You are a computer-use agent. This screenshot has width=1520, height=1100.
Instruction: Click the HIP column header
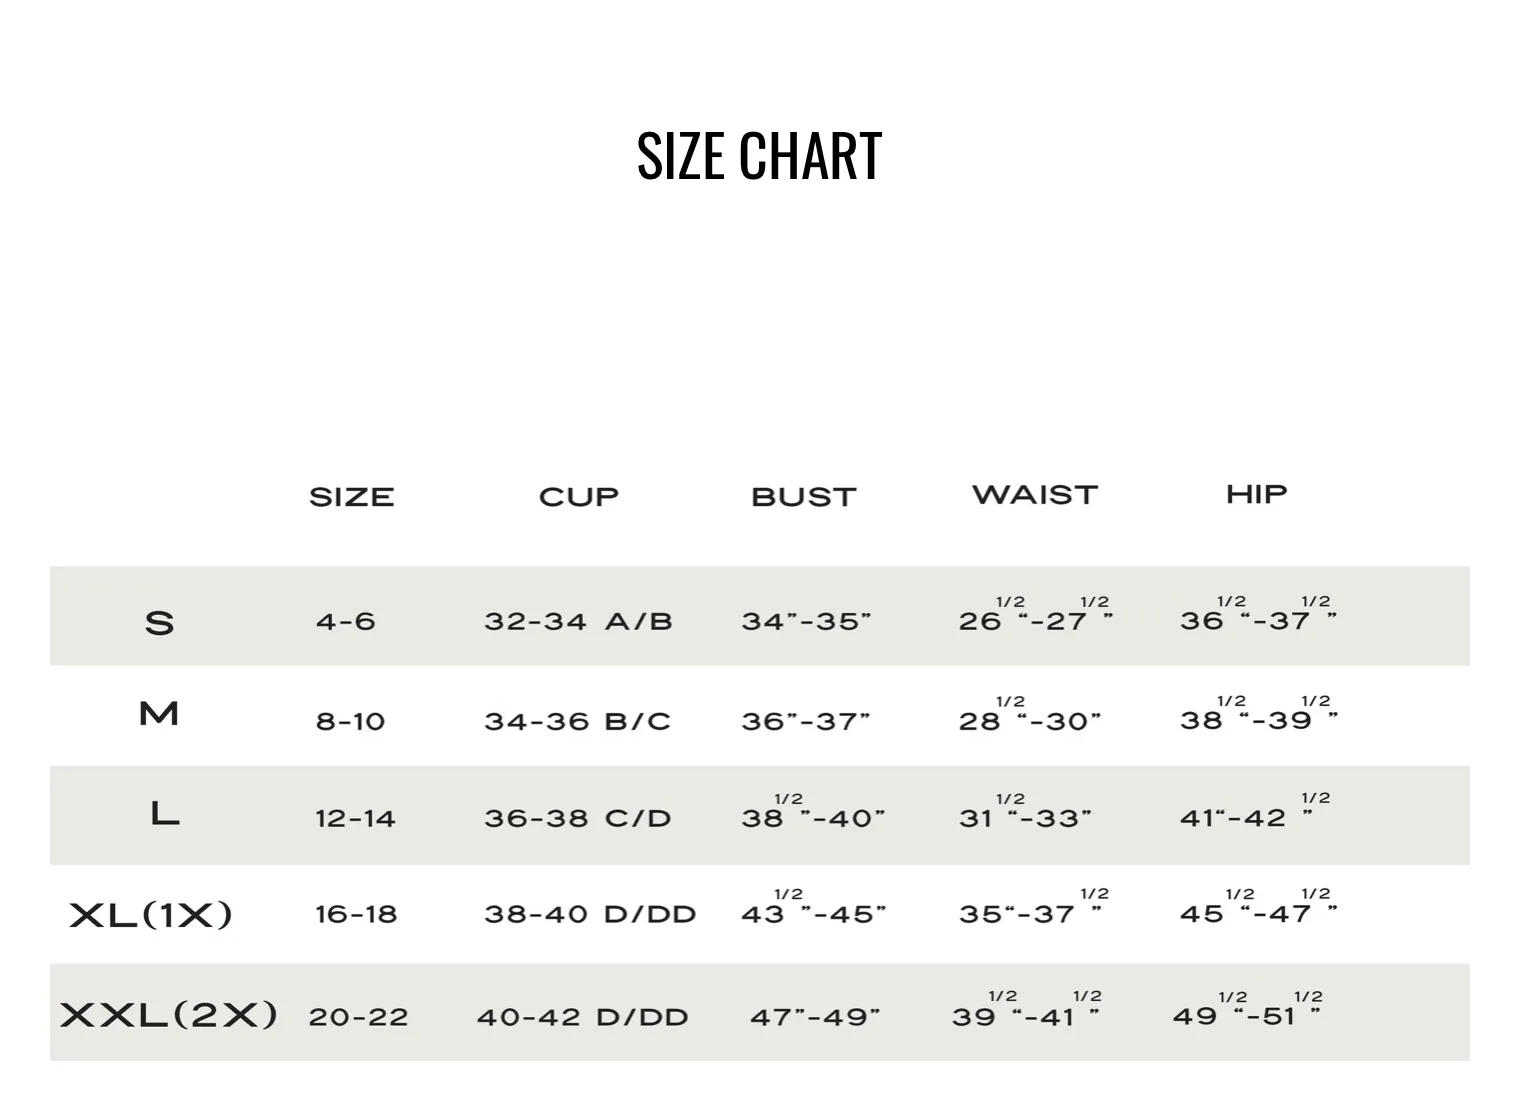pyautogui.click(x=1257, y=494)
